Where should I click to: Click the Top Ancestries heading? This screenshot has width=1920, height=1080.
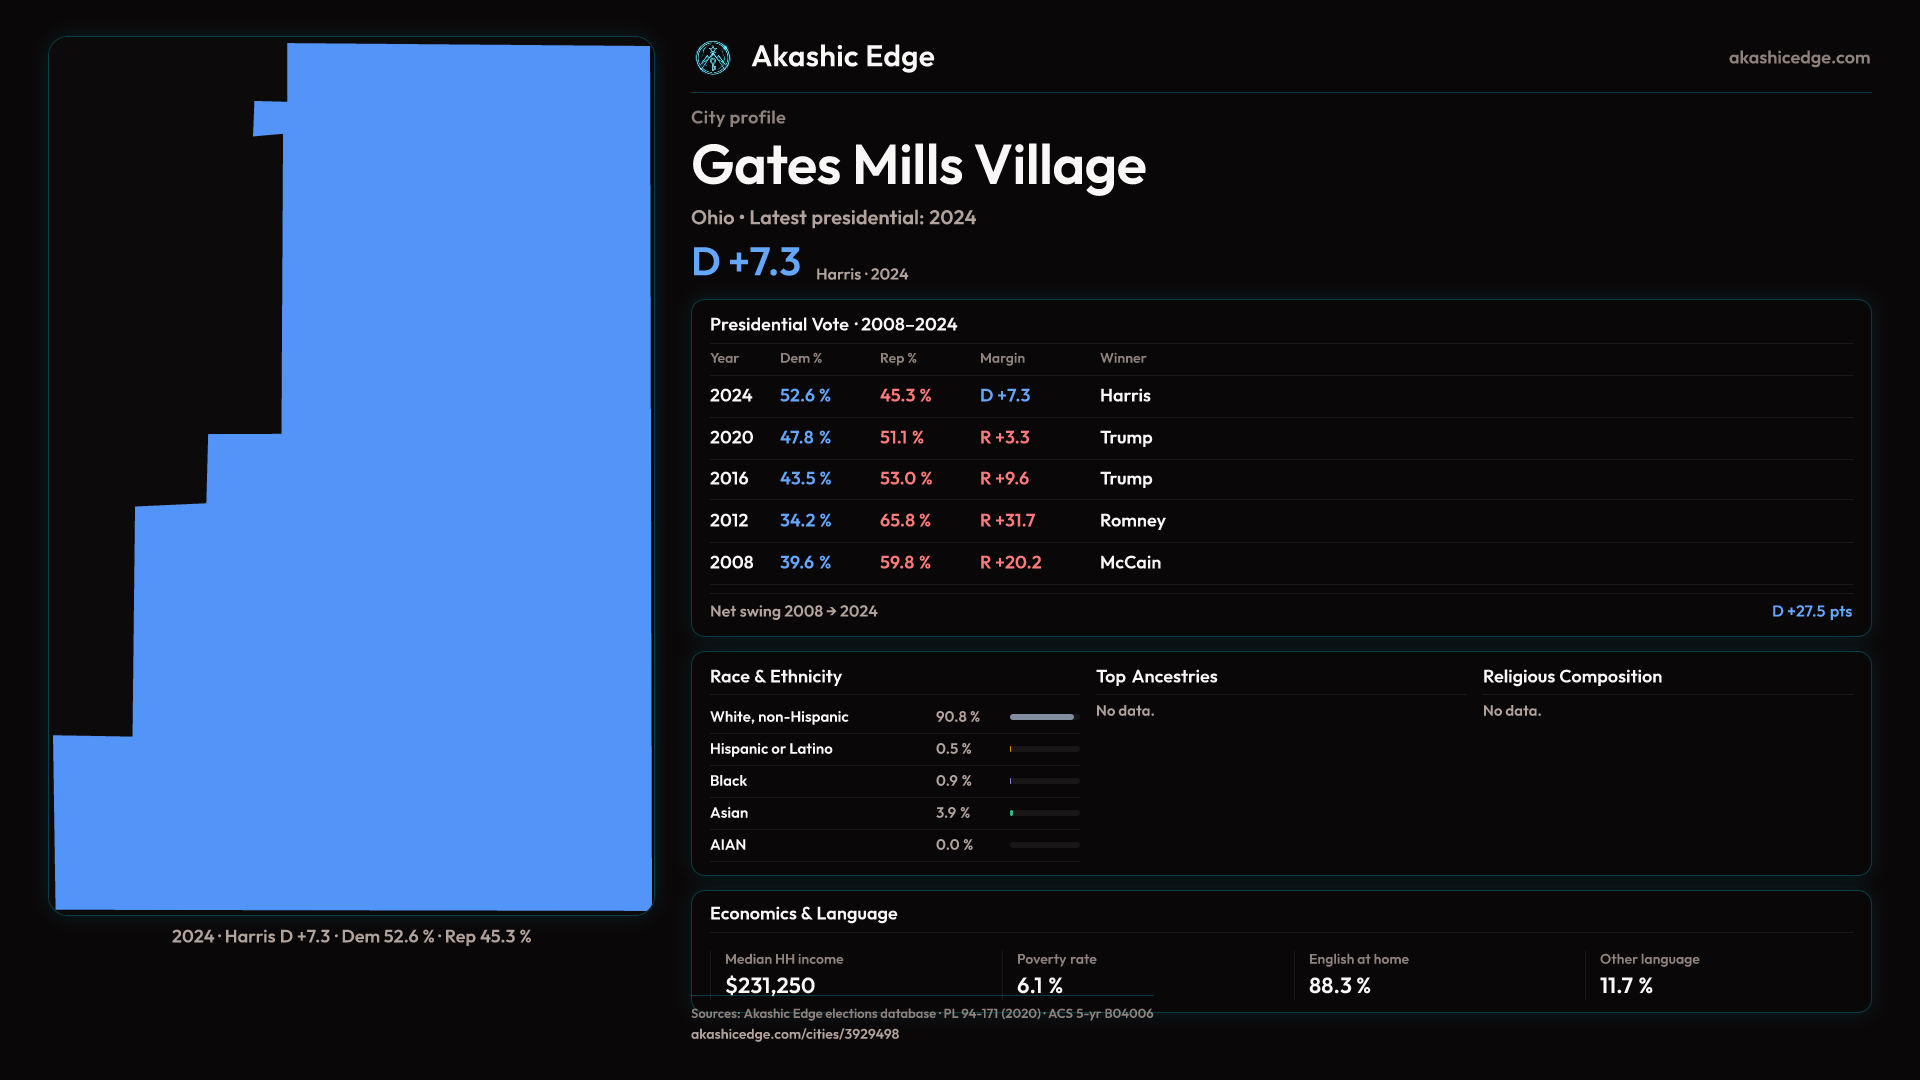[x=1156, y=677]
